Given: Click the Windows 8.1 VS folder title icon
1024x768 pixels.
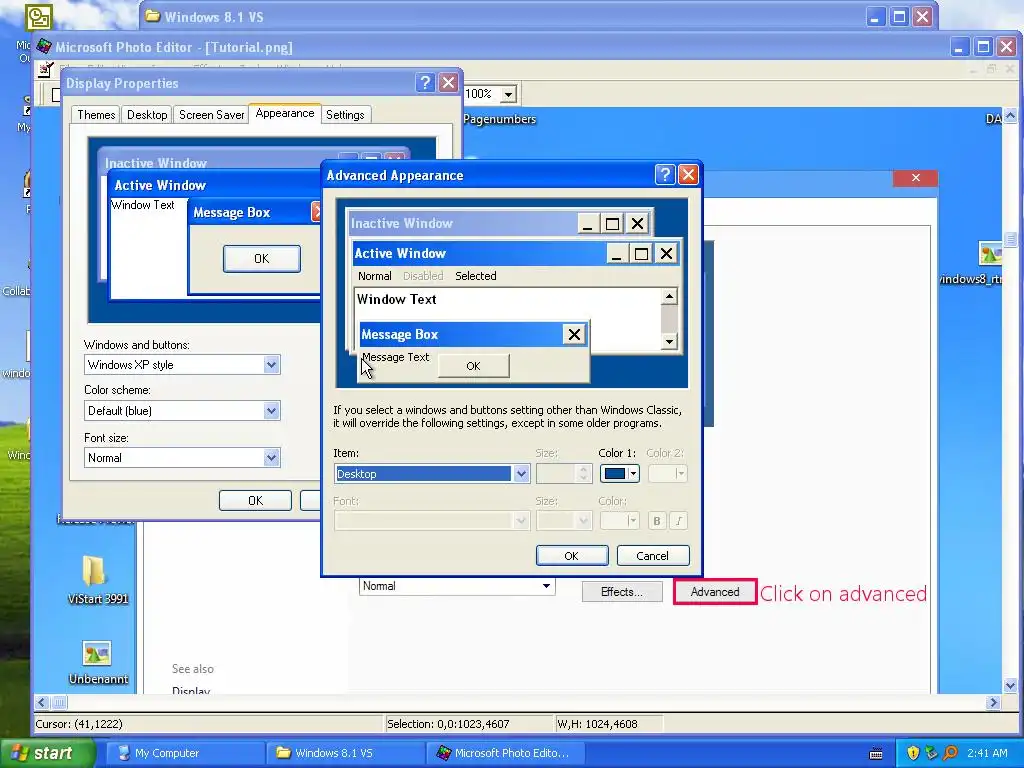Looking at the screenshot, I should pos(153,16).
